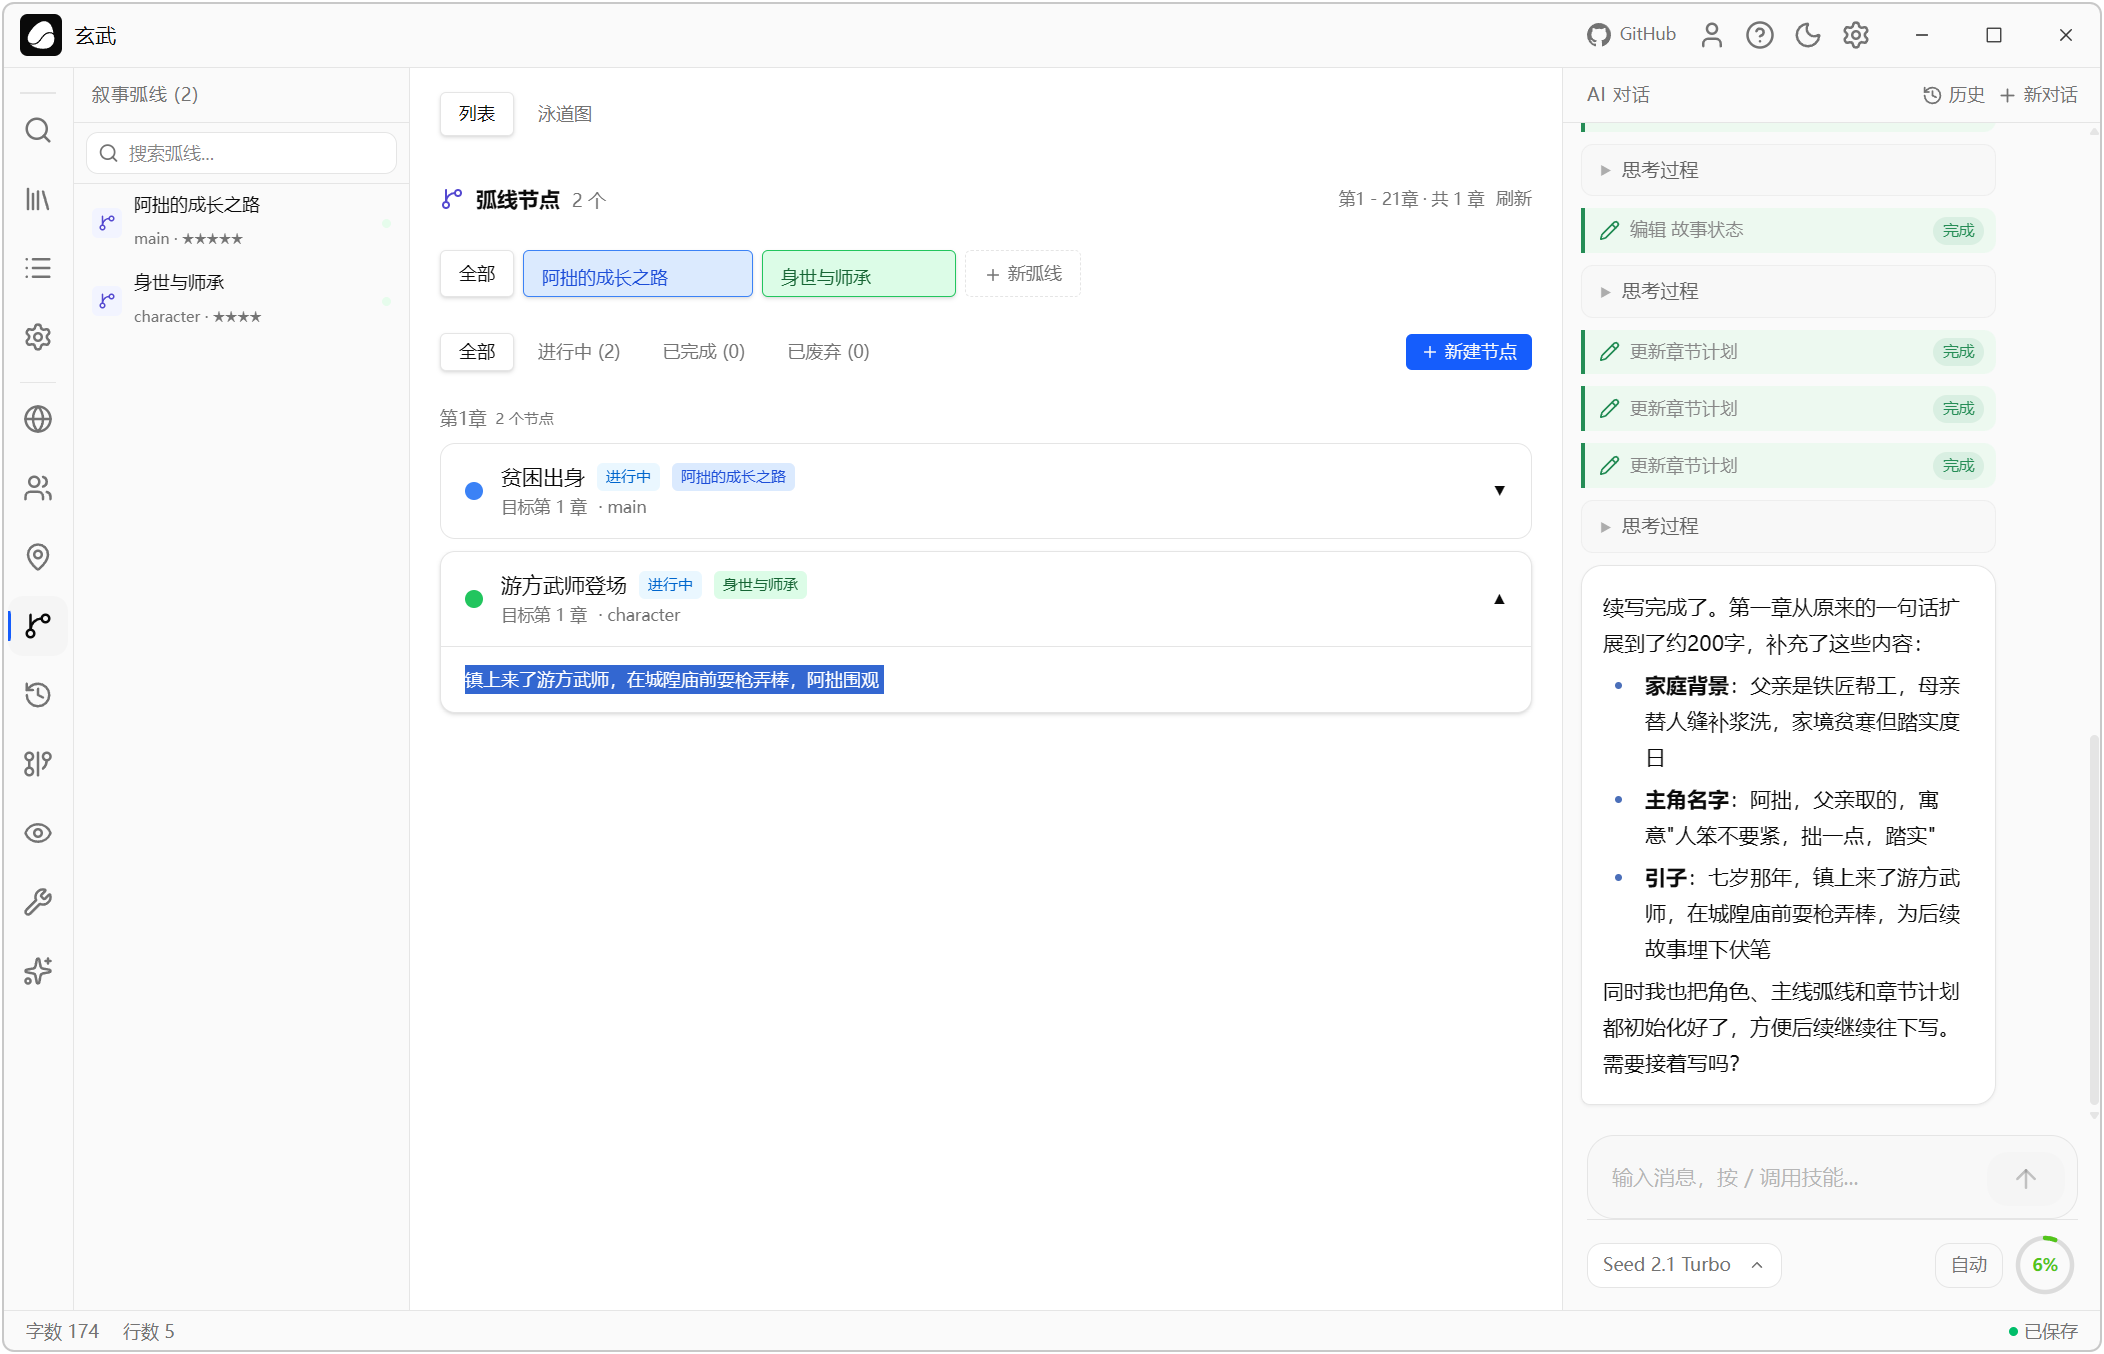This screenshot has height=1354, width=2104.
Task: Click the 贫困出身 blue status dot
Action: 474,491
